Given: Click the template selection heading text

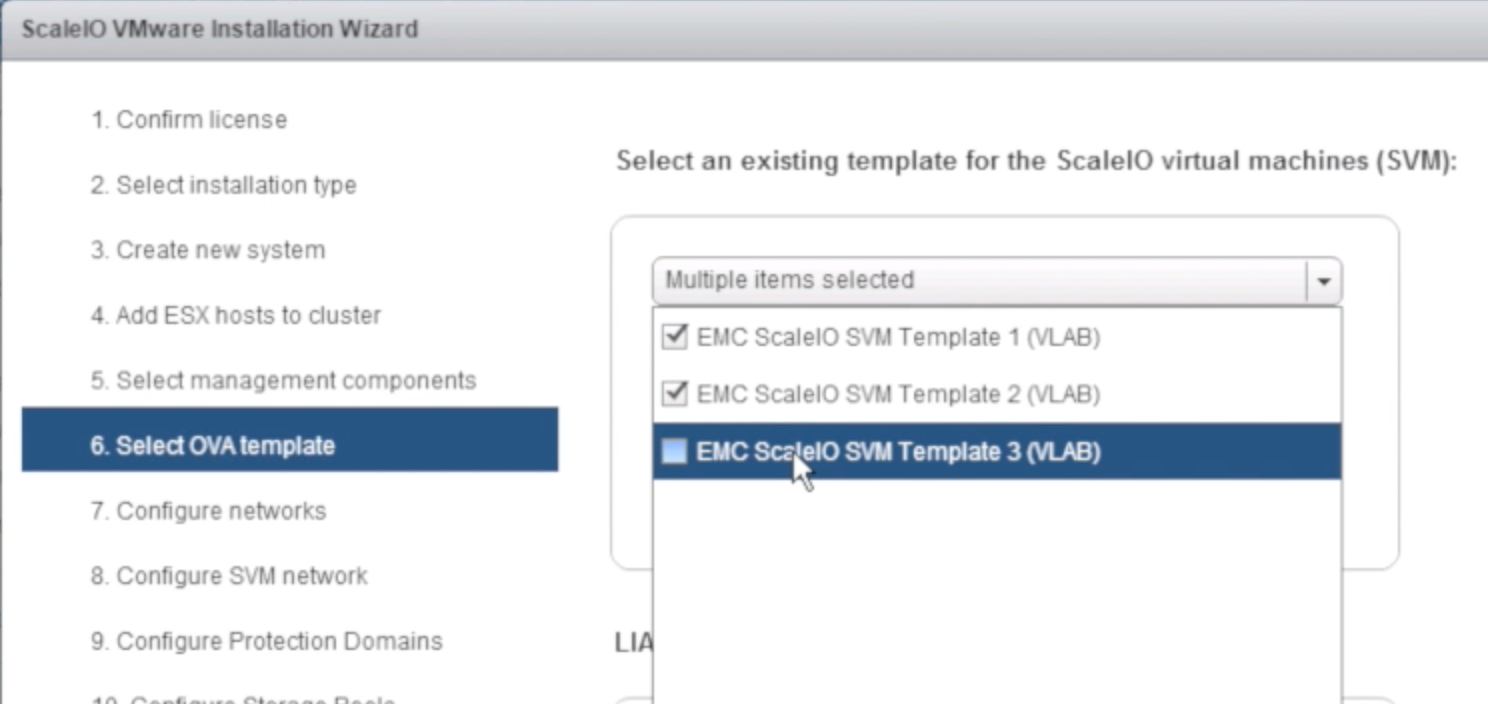Looking at the screenshot, I should point(1034,161).
